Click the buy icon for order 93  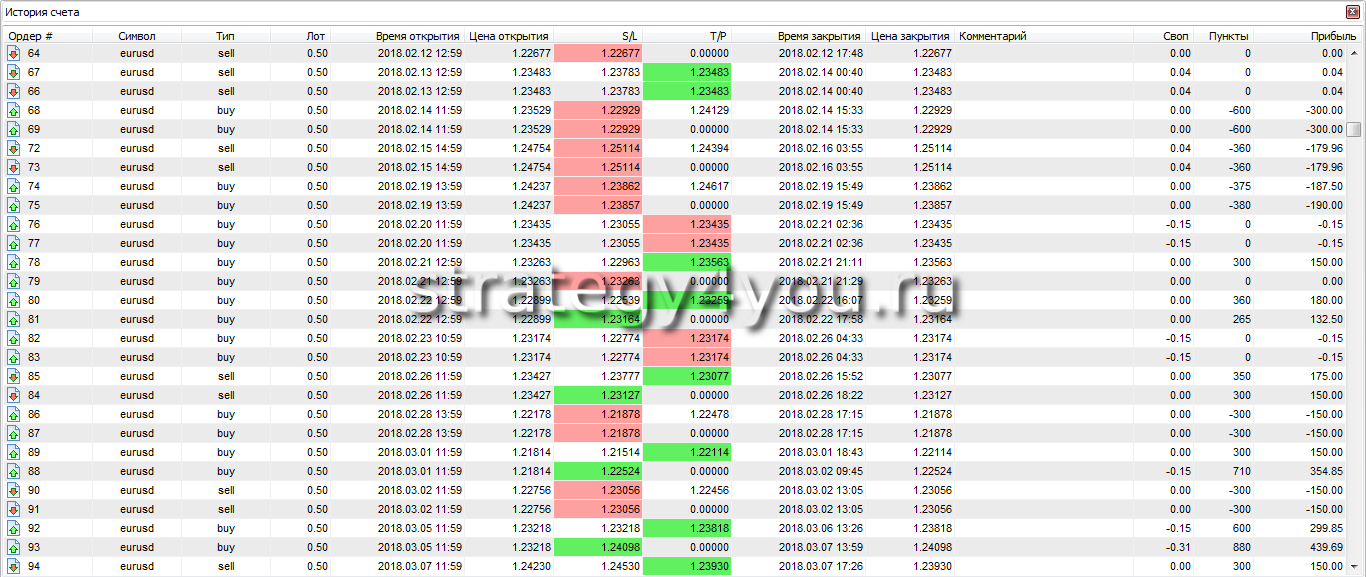click(x=14, y=547)
